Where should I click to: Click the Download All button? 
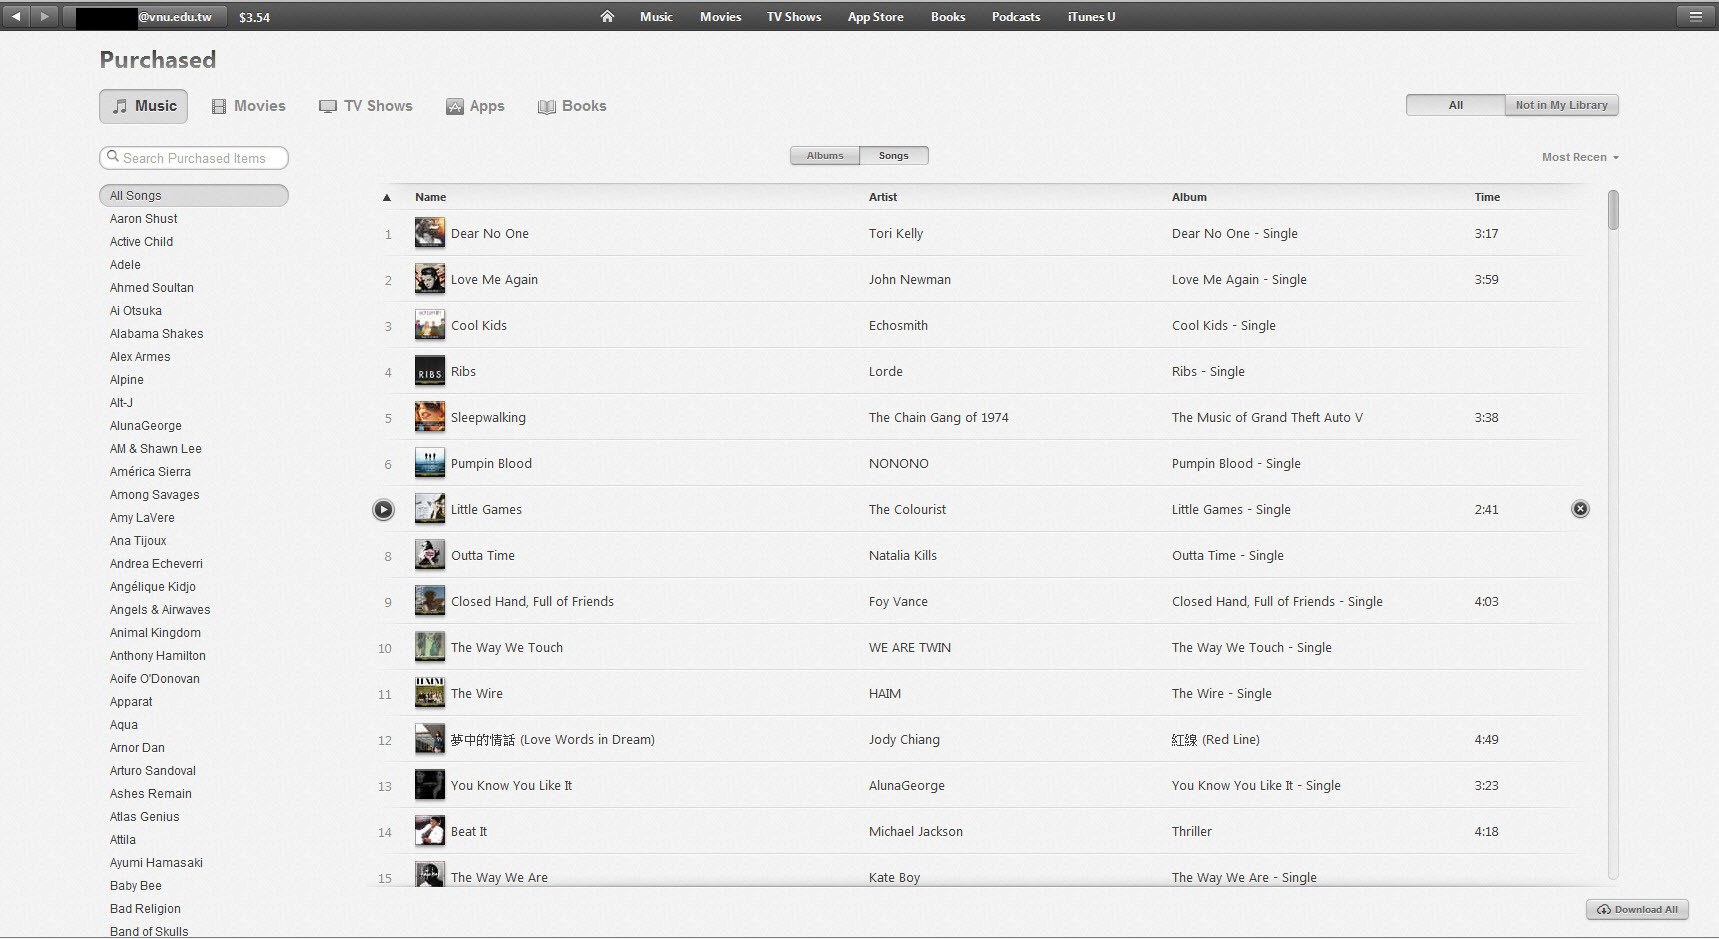point(1637,909)
